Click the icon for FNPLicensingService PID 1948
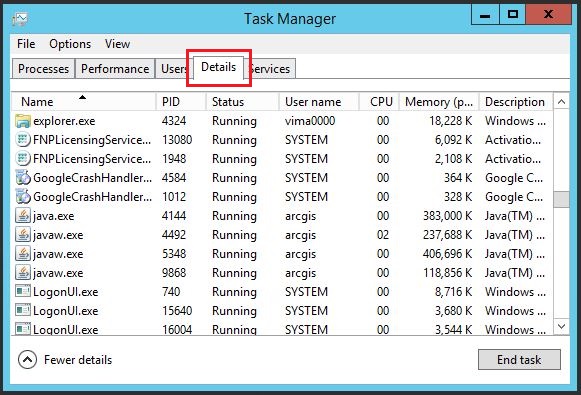This screenshot has width=581, height=395. (23, 159)
